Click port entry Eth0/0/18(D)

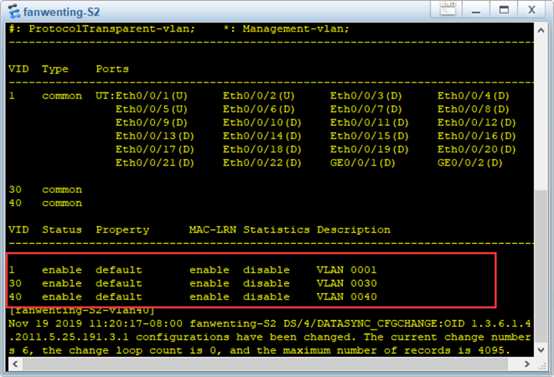[x=262, y=149]
